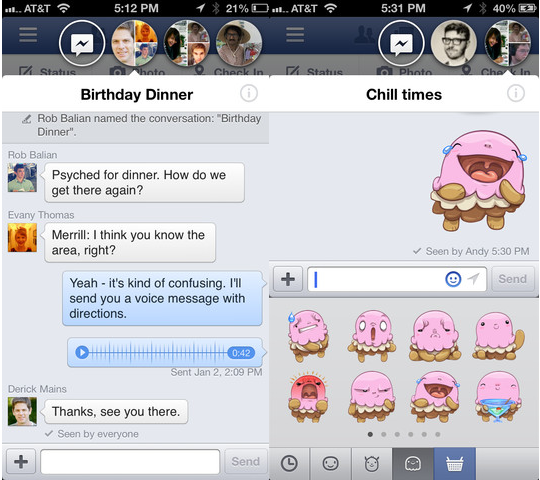540x480 pixels.
Task: Tap the plus button in Birthday Dinner chat
Action: [21, 461]
